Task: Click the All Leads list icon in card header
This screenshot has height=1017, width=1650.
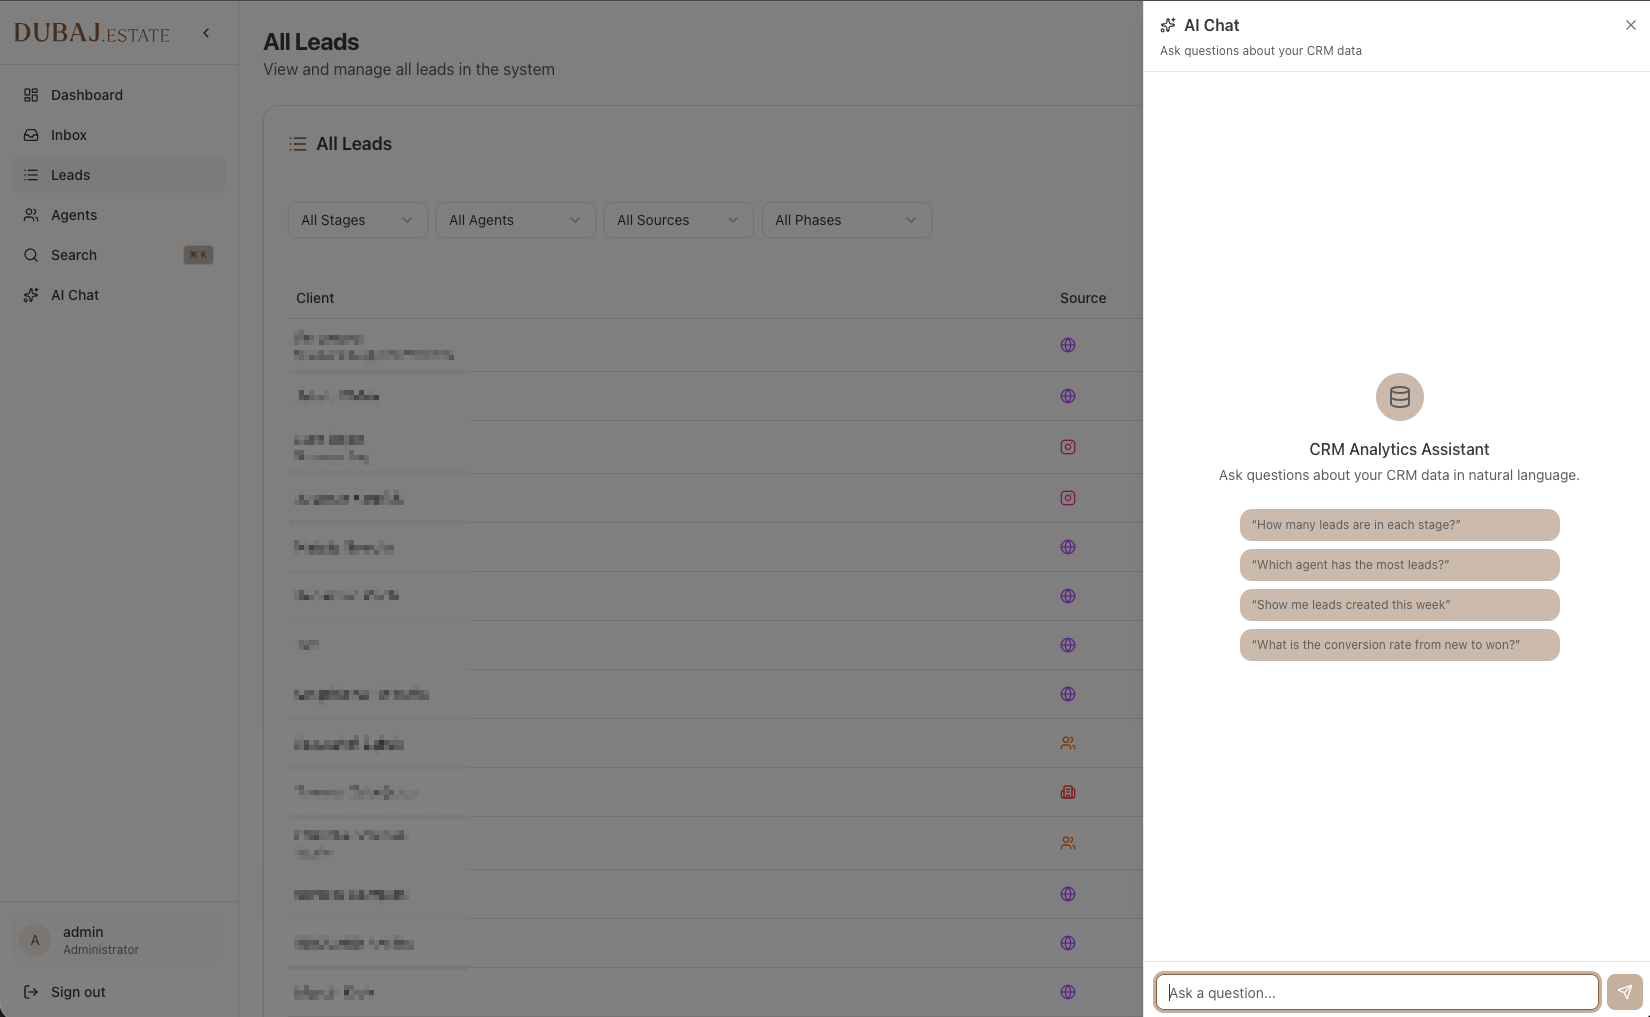Action: coord(298,144)
